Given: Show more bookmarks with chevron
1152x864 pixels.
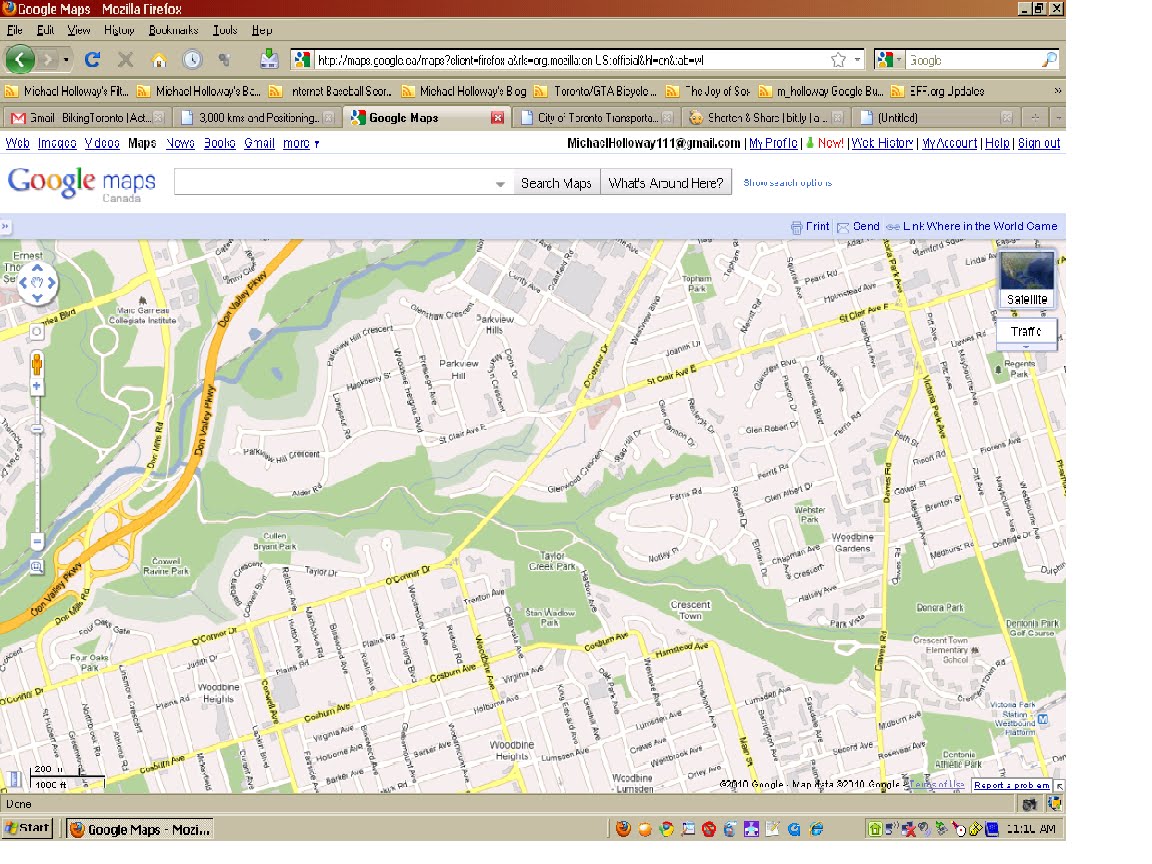Looking at the screenshot, I should [1057, 91].
